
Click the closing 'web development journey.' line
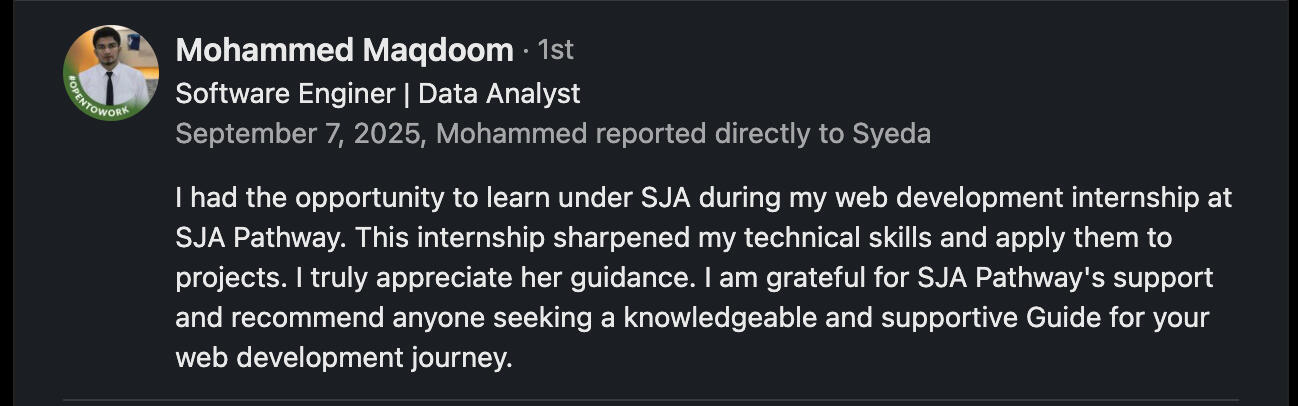coord(343,359)
